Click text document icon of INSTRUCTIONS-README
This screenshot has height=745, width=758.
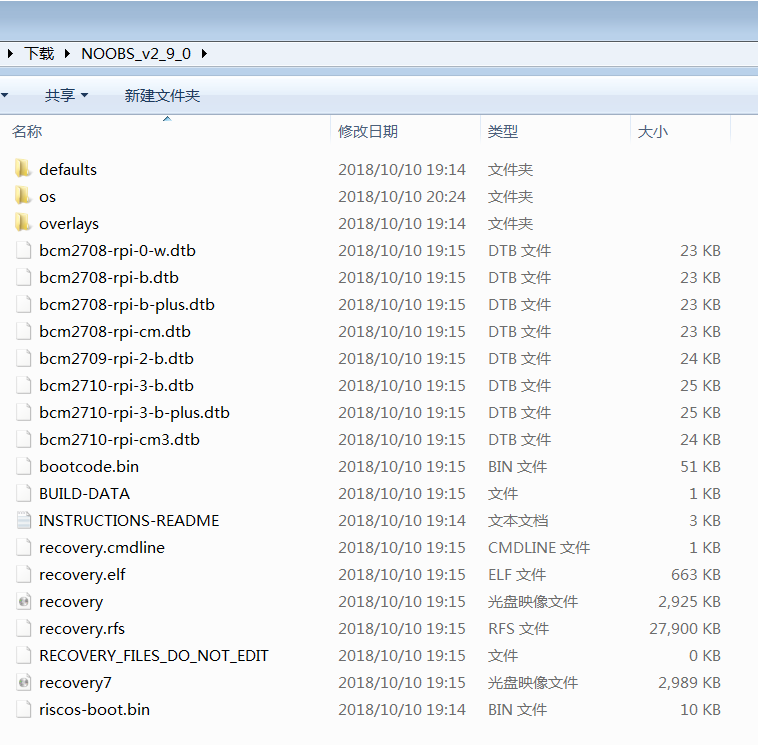(x=23, y=521)
